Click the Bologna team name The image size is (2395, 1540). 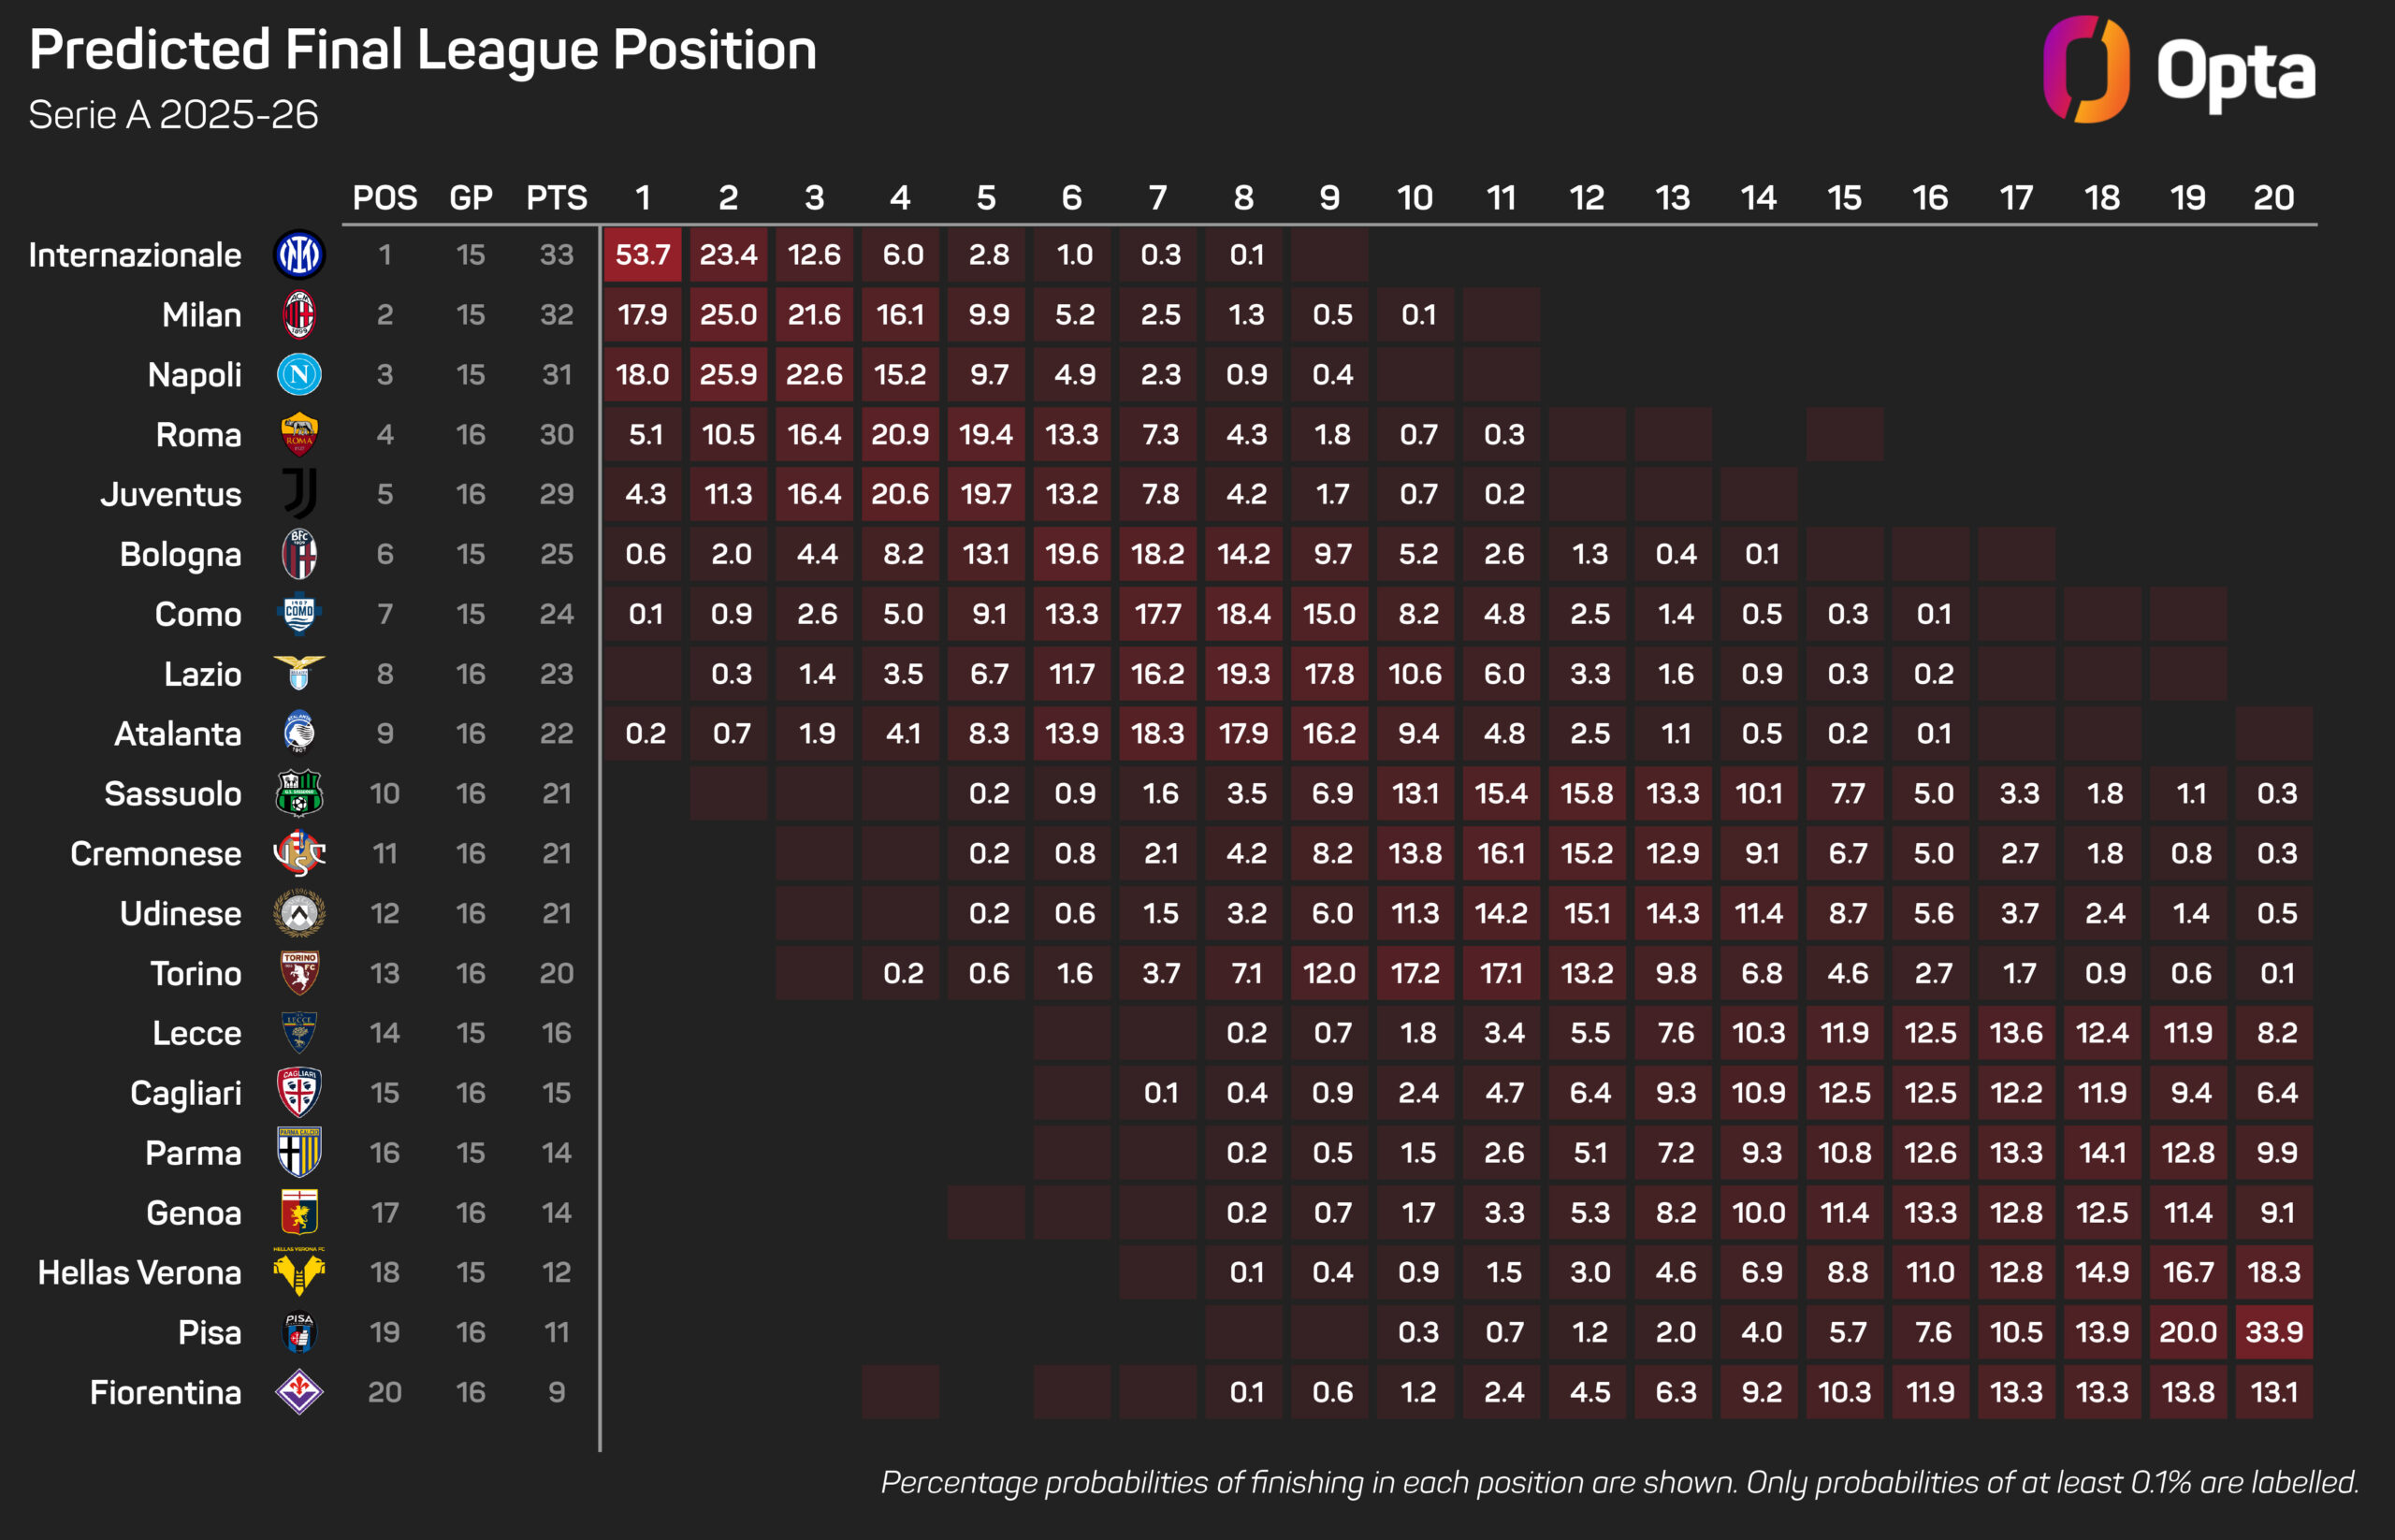point(181,554)
